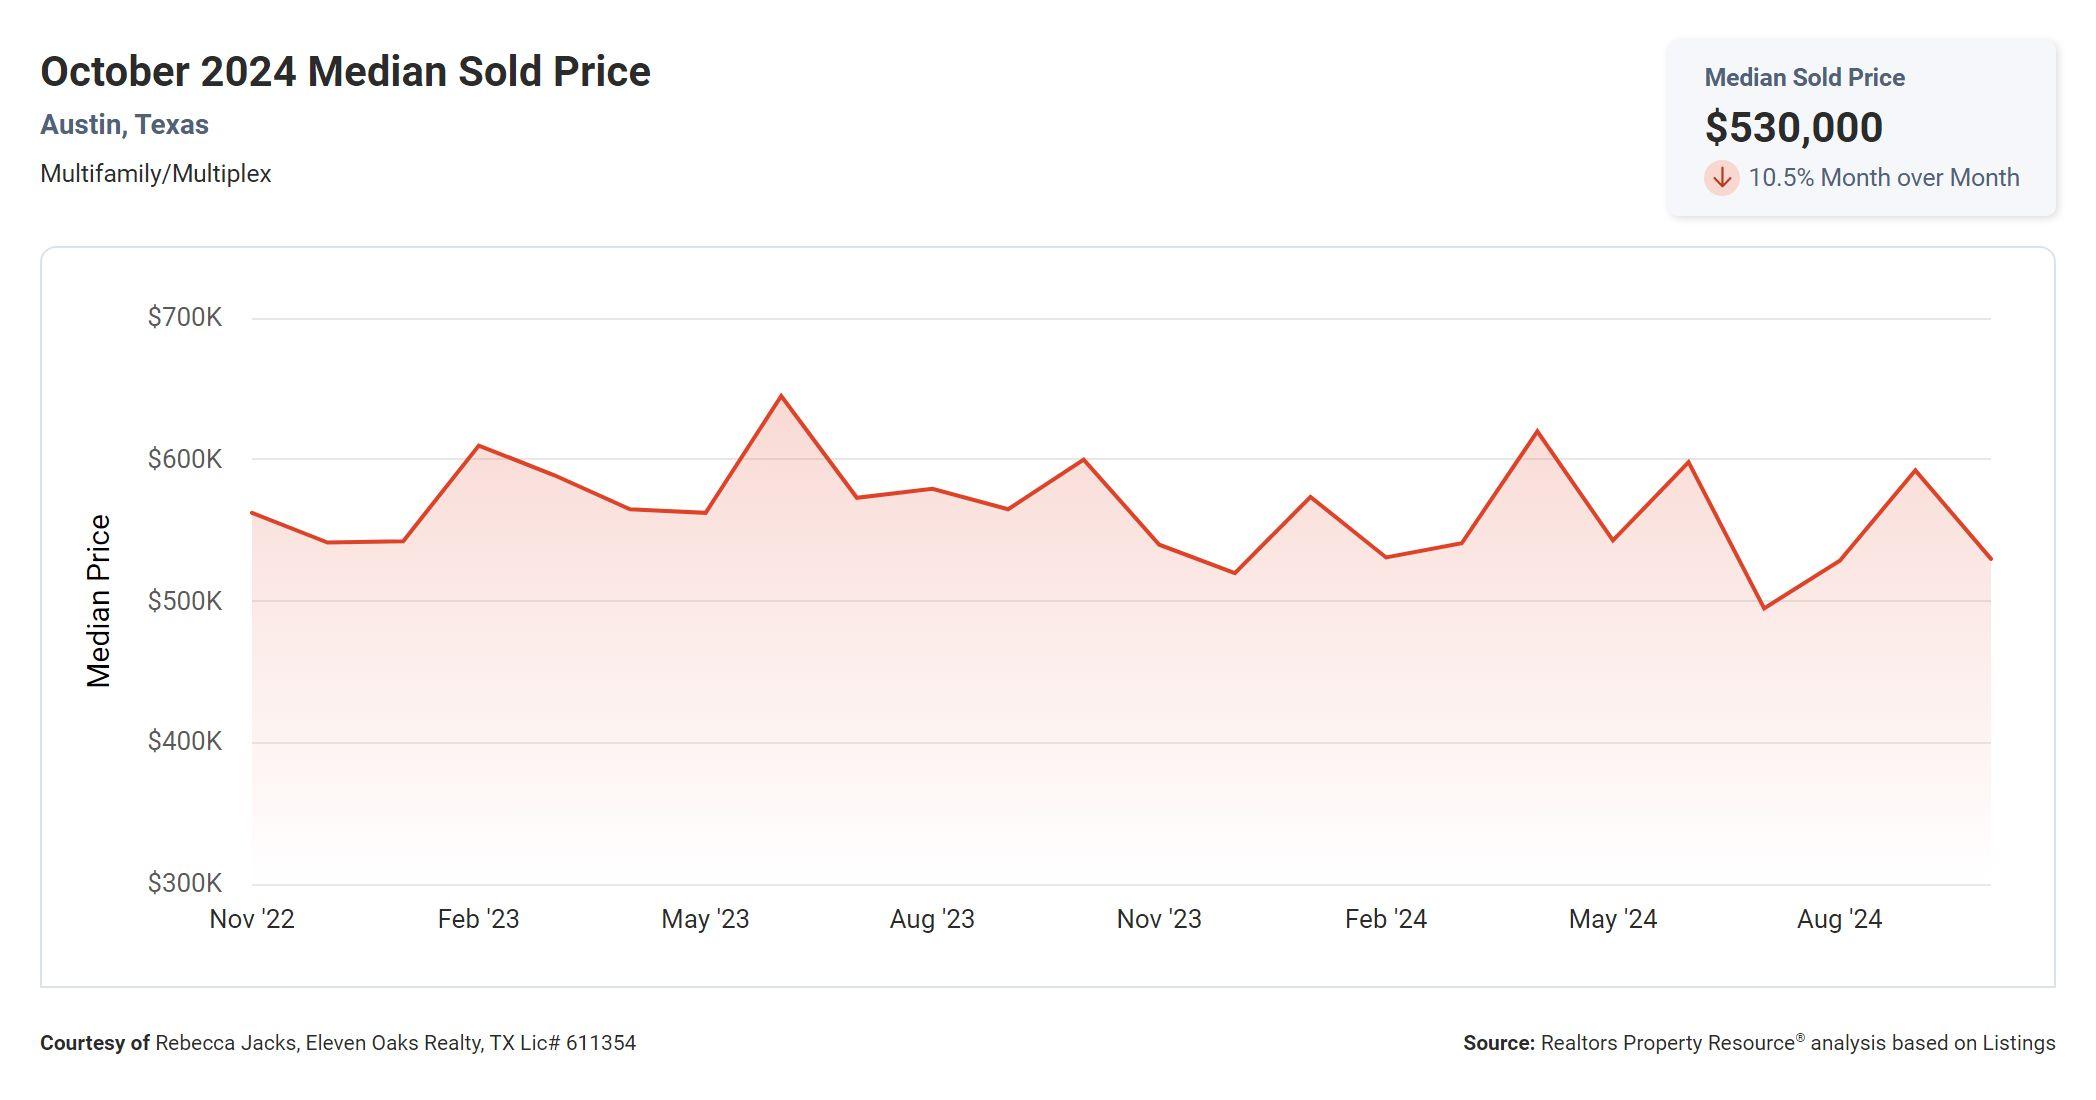
Task: Select the Nov '23 x-axis label
Action: [1159, 919]
